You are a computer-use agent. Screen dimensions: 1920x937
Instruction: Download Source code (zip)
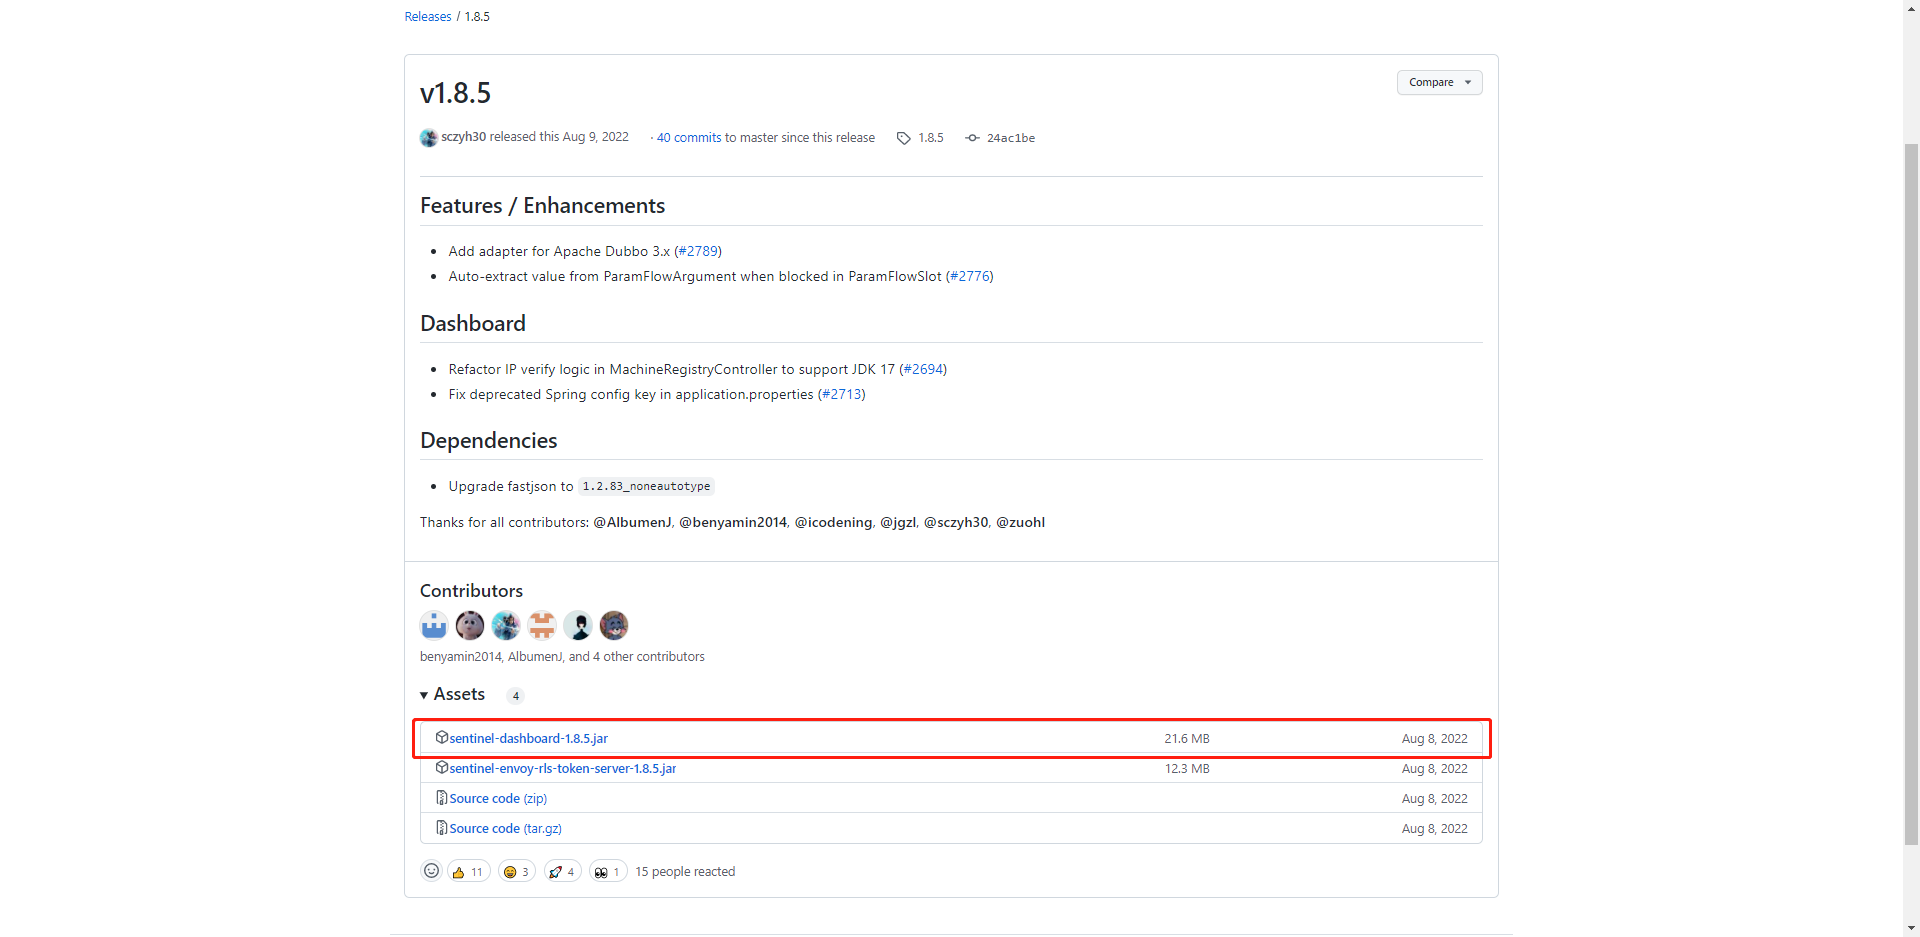(x=498, y=798)
